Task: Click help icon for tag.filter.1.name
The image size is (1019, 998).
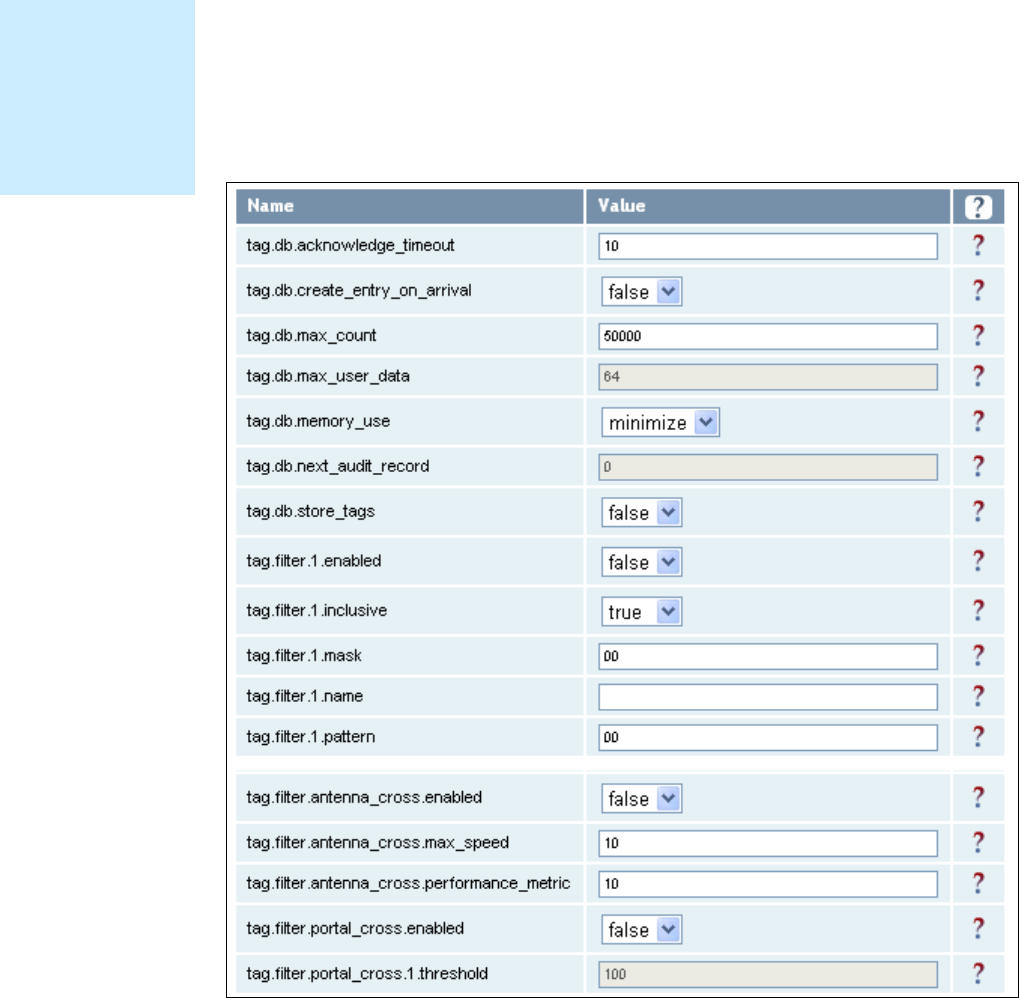Action: (x=978, y=697)
